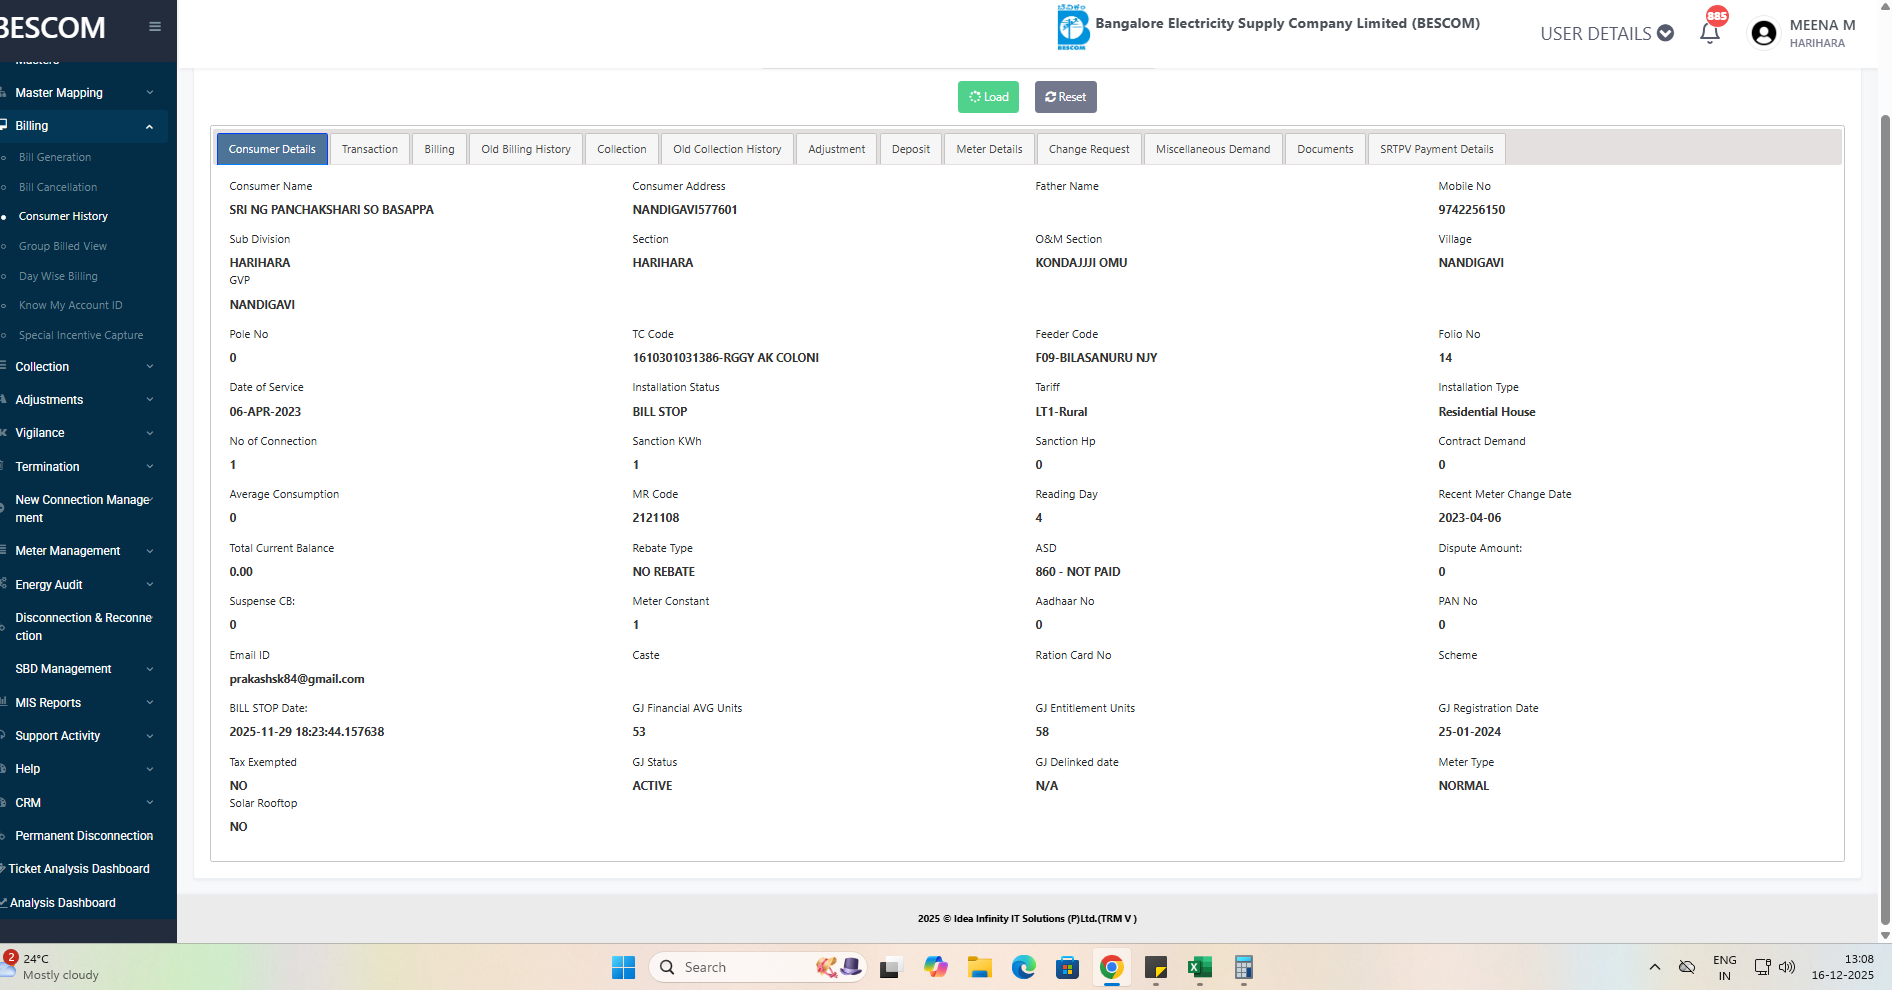The width and height of the screenshot is (1892, 990).
Task: Open Microsoft Edge from taskbar
Action: (1023, 967)
